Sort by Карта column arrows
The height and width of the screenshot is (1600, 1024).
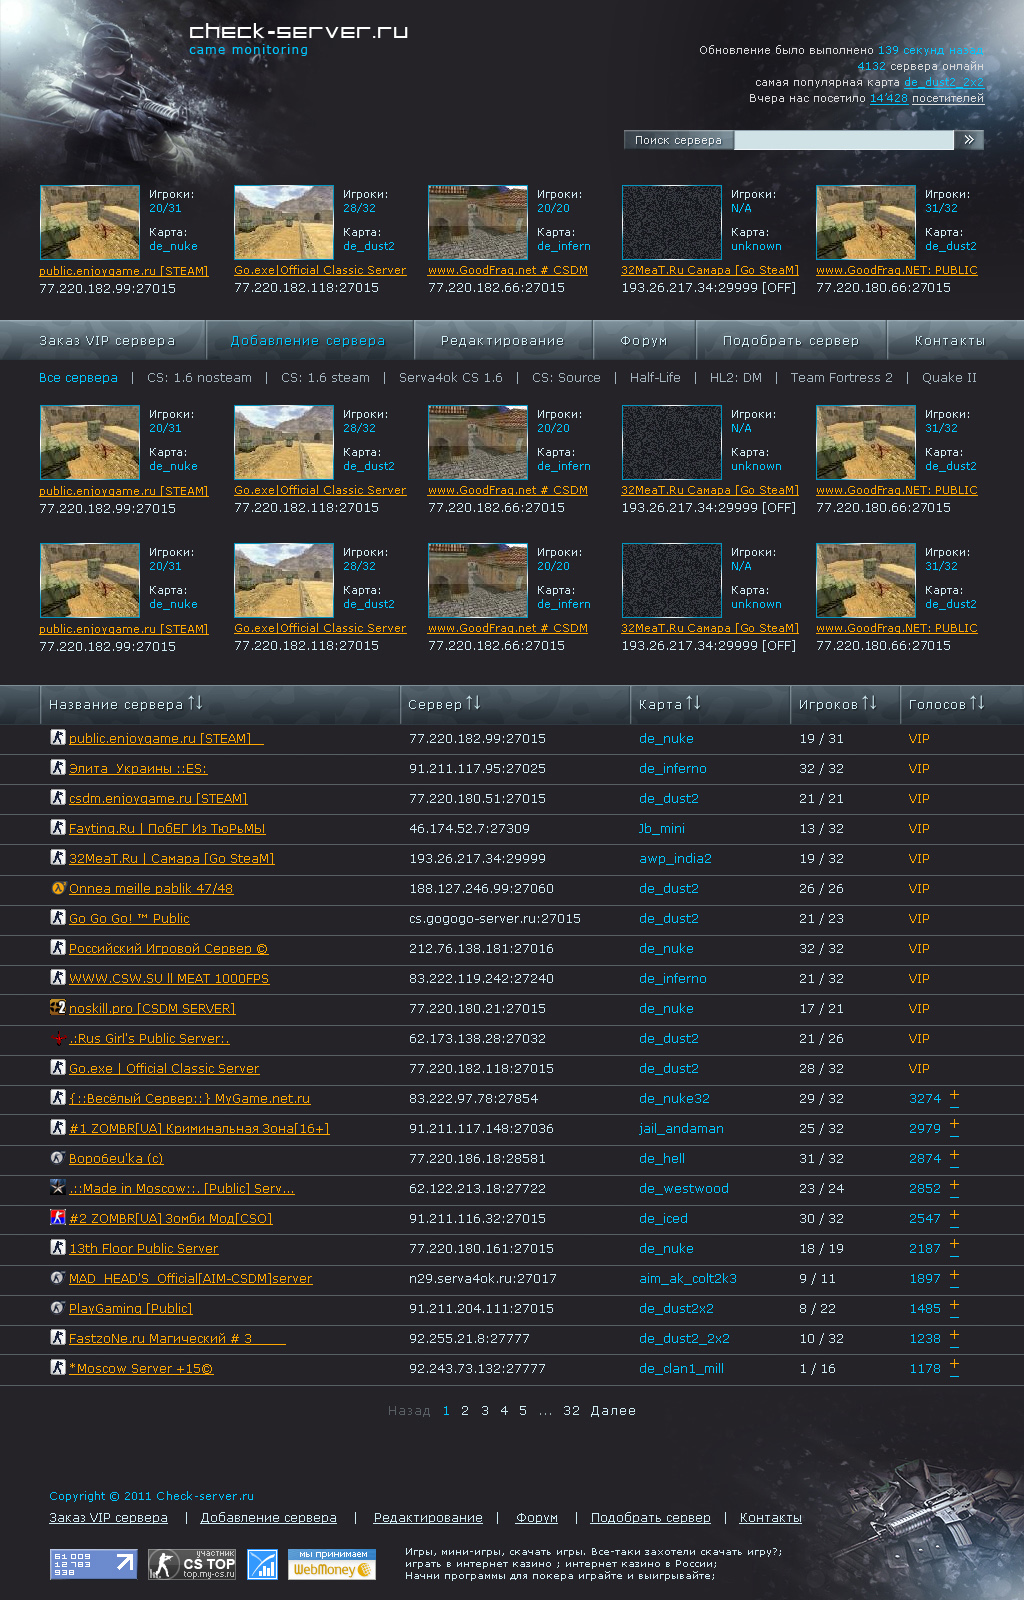pyautogui.click(x=693, y=703)
